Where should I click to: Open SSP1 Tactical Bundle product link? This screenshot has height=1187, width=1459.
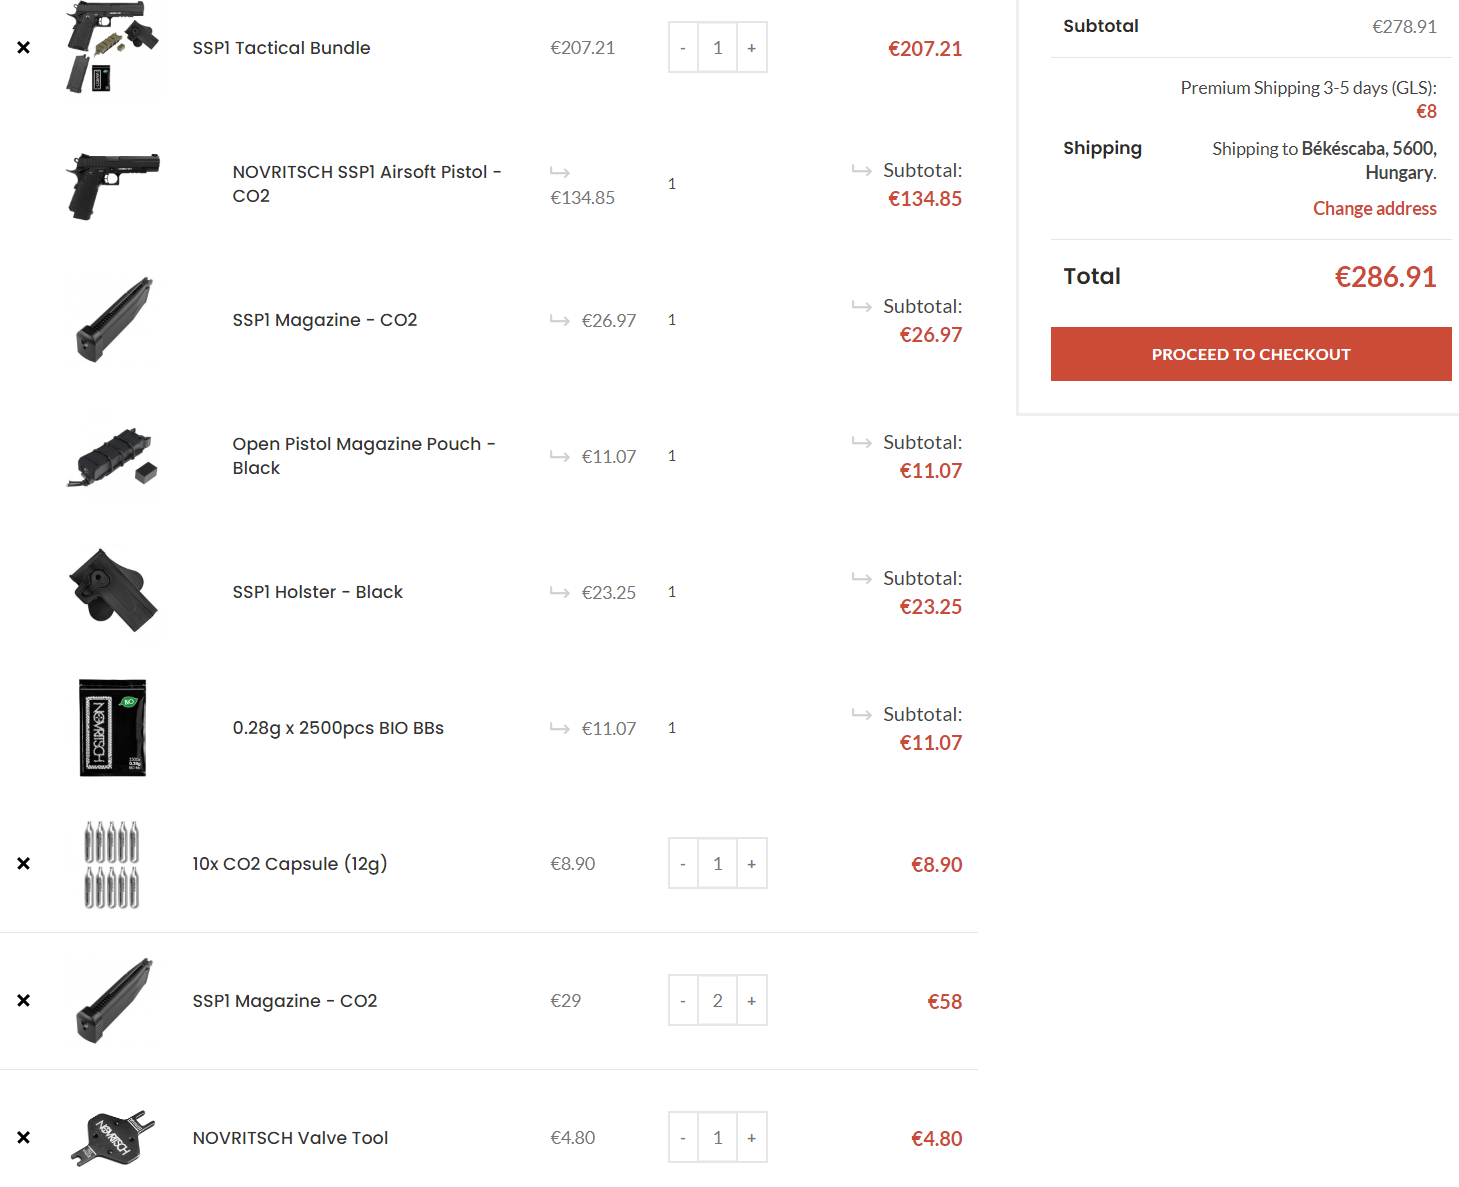pos(281,48)
